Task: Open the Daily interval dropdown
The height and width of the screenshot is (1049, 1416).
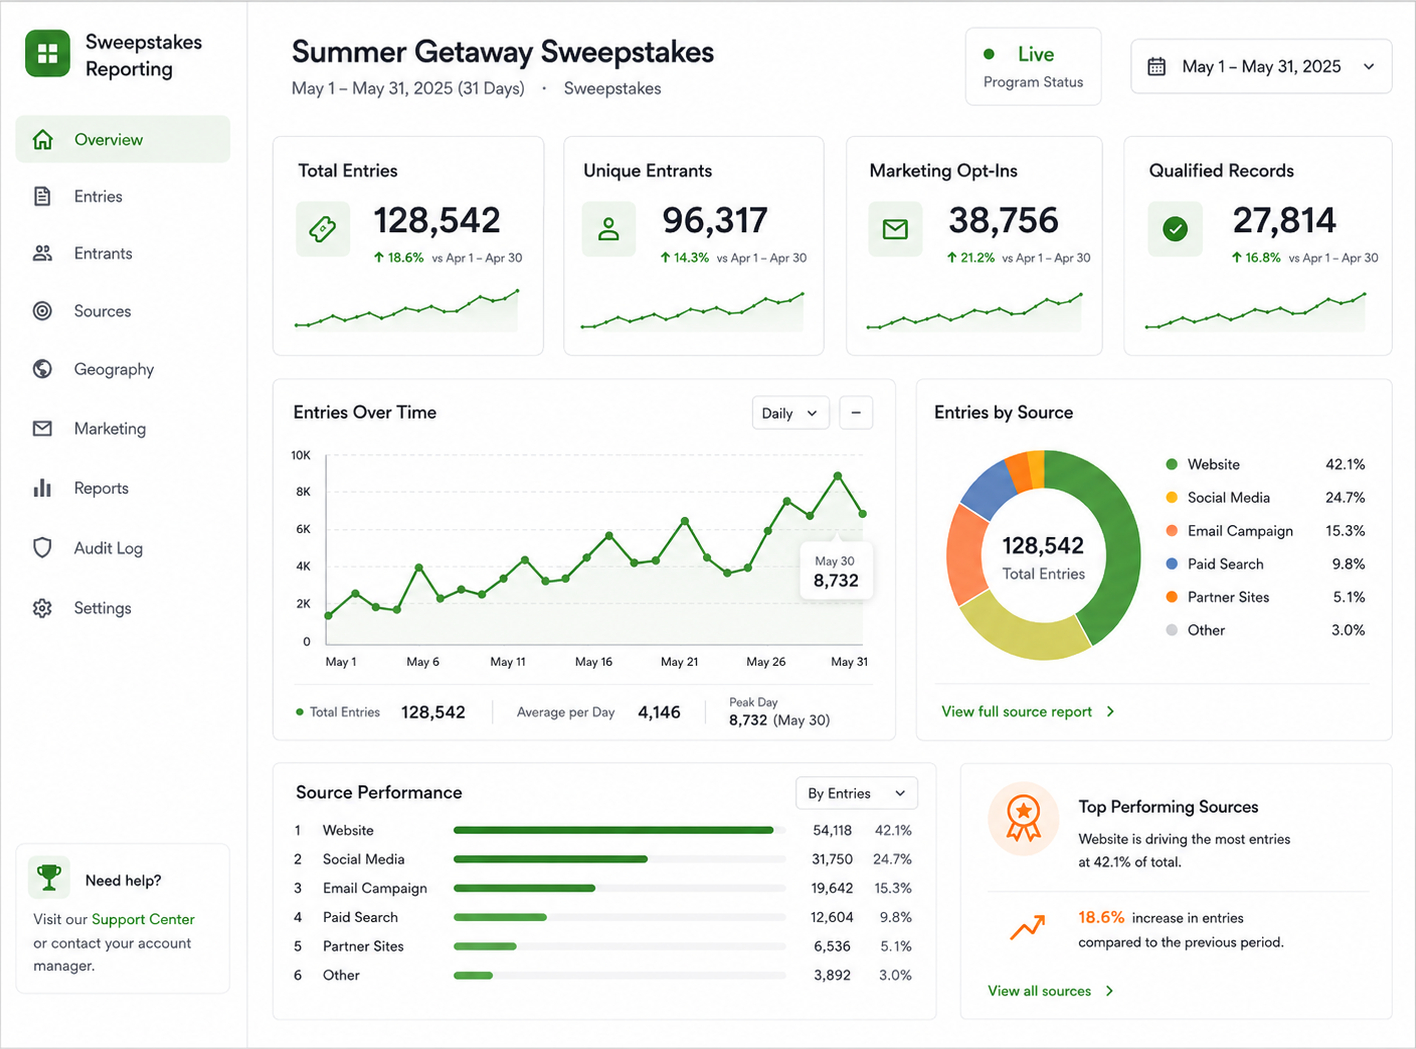Action: click(x=790, y=413)
